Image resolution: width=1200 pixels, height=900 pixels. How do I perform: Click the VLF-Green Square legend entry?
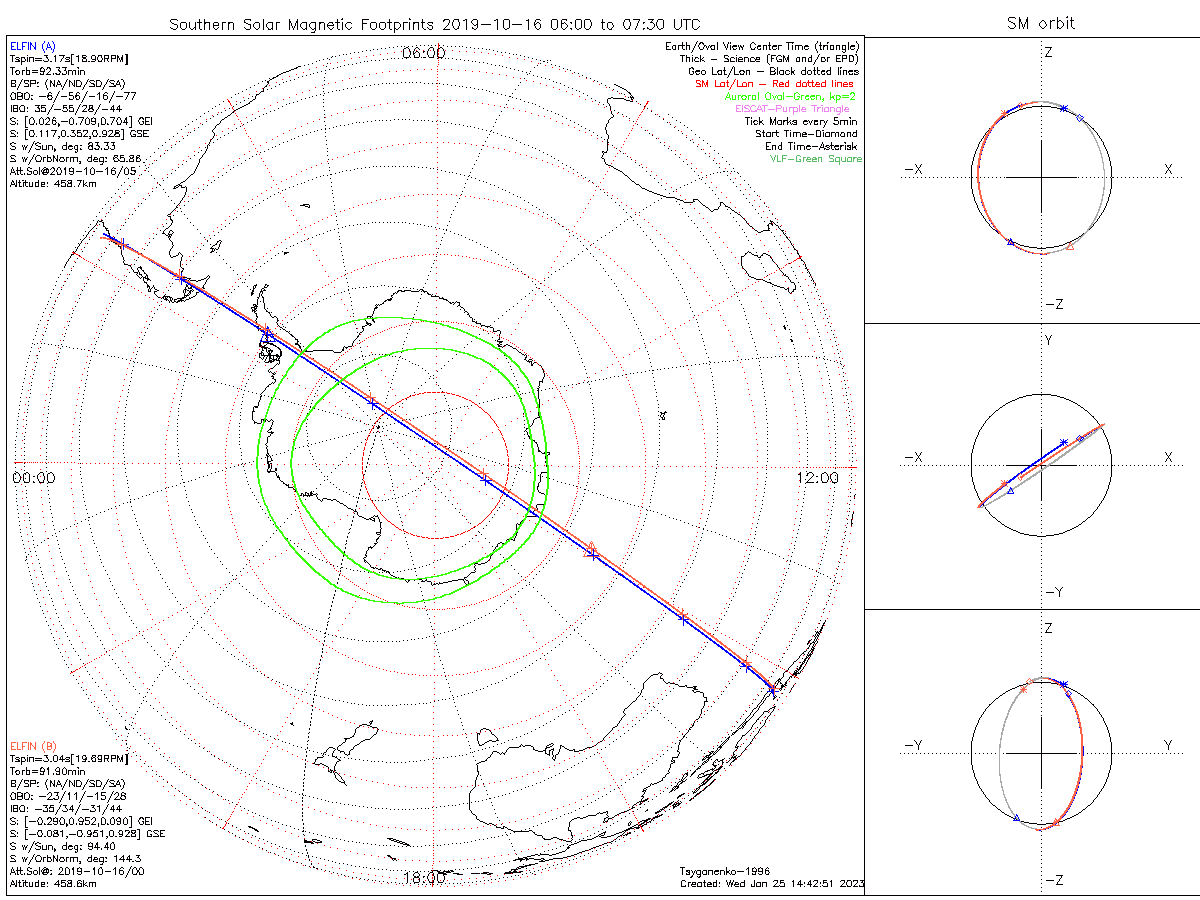pos(815,159)
